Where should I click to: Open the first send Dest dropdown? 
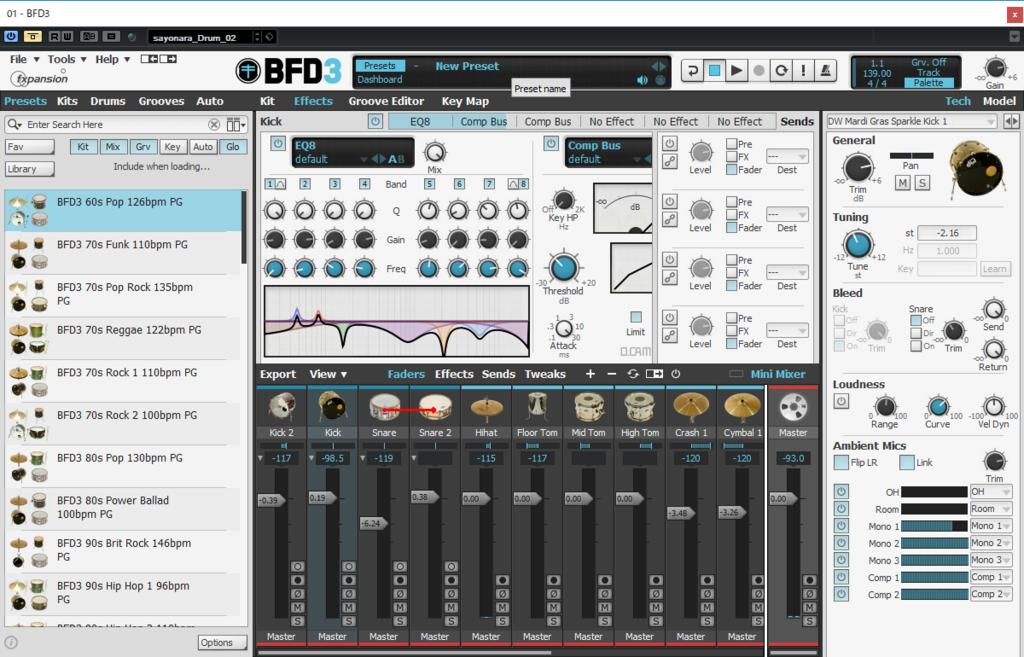coord(787,157)
